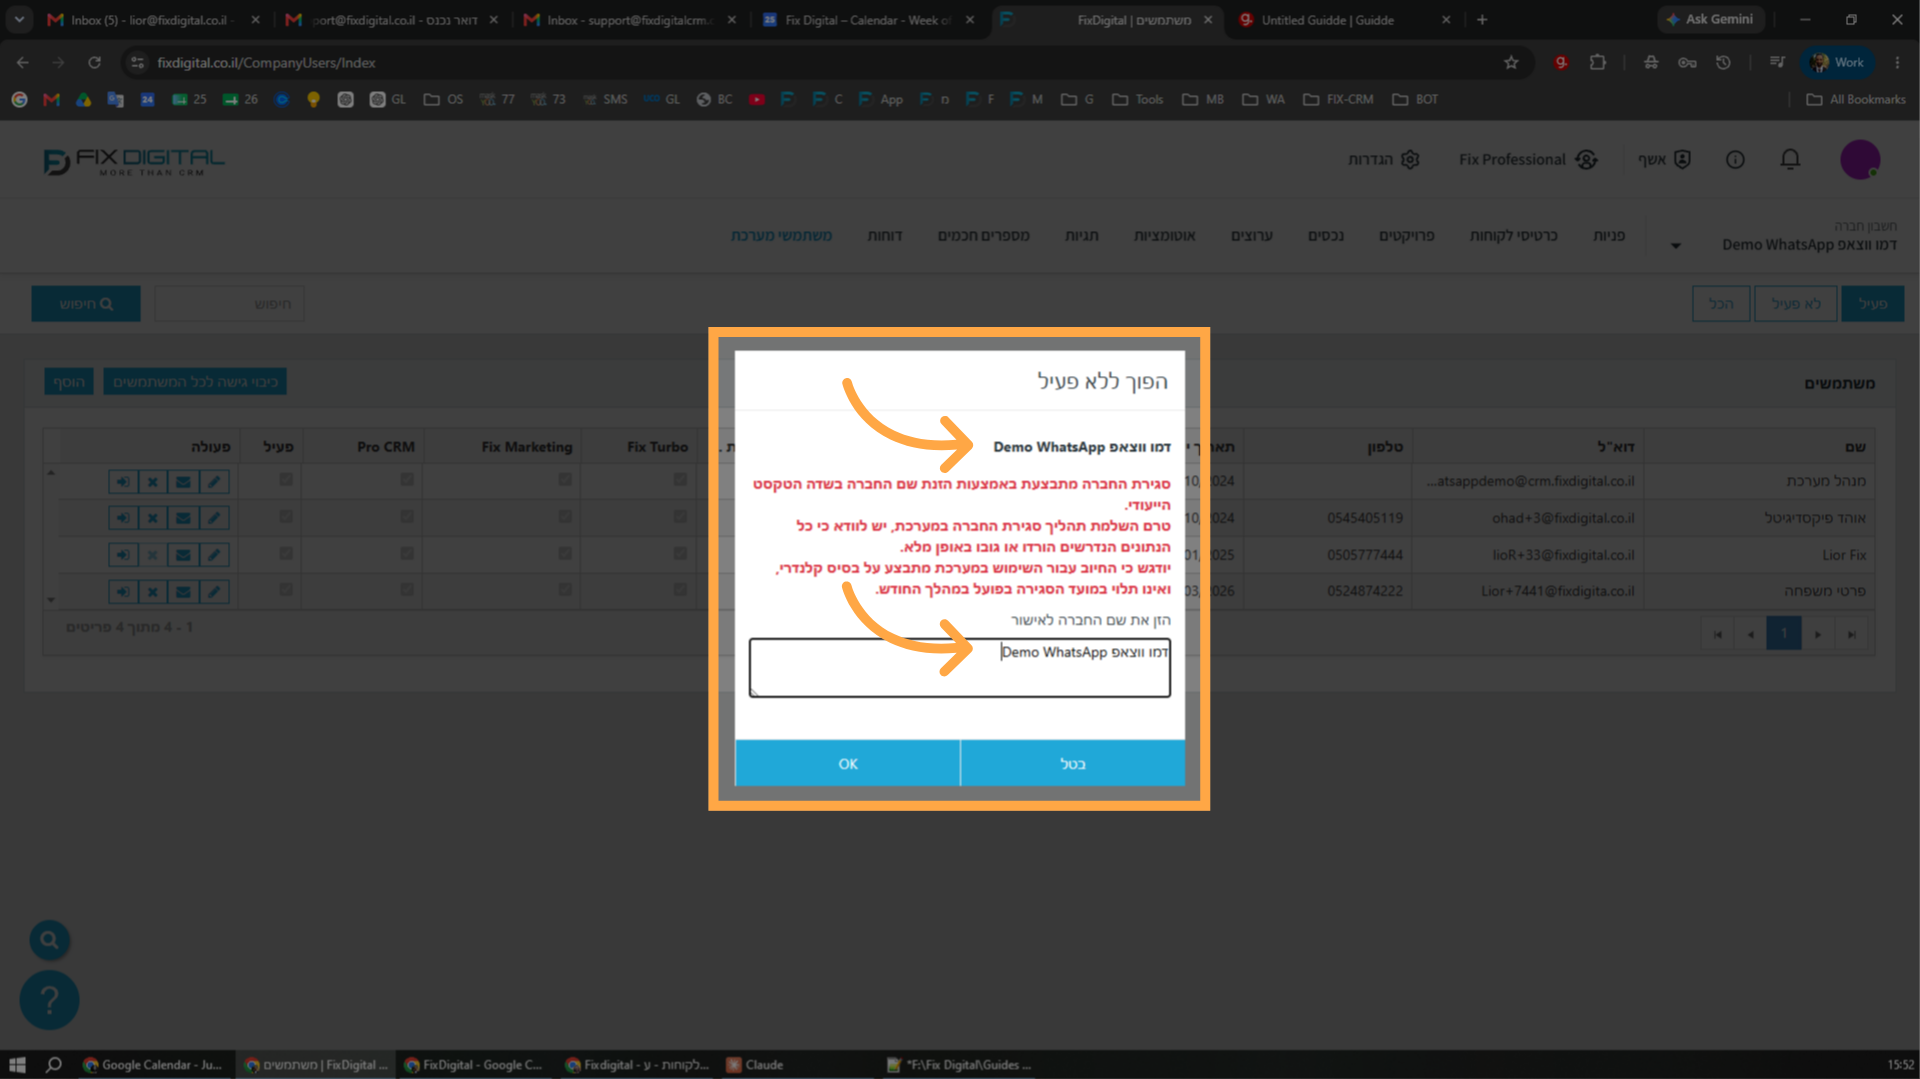Open the MB bookmark folder

(x=1203, y=100)
